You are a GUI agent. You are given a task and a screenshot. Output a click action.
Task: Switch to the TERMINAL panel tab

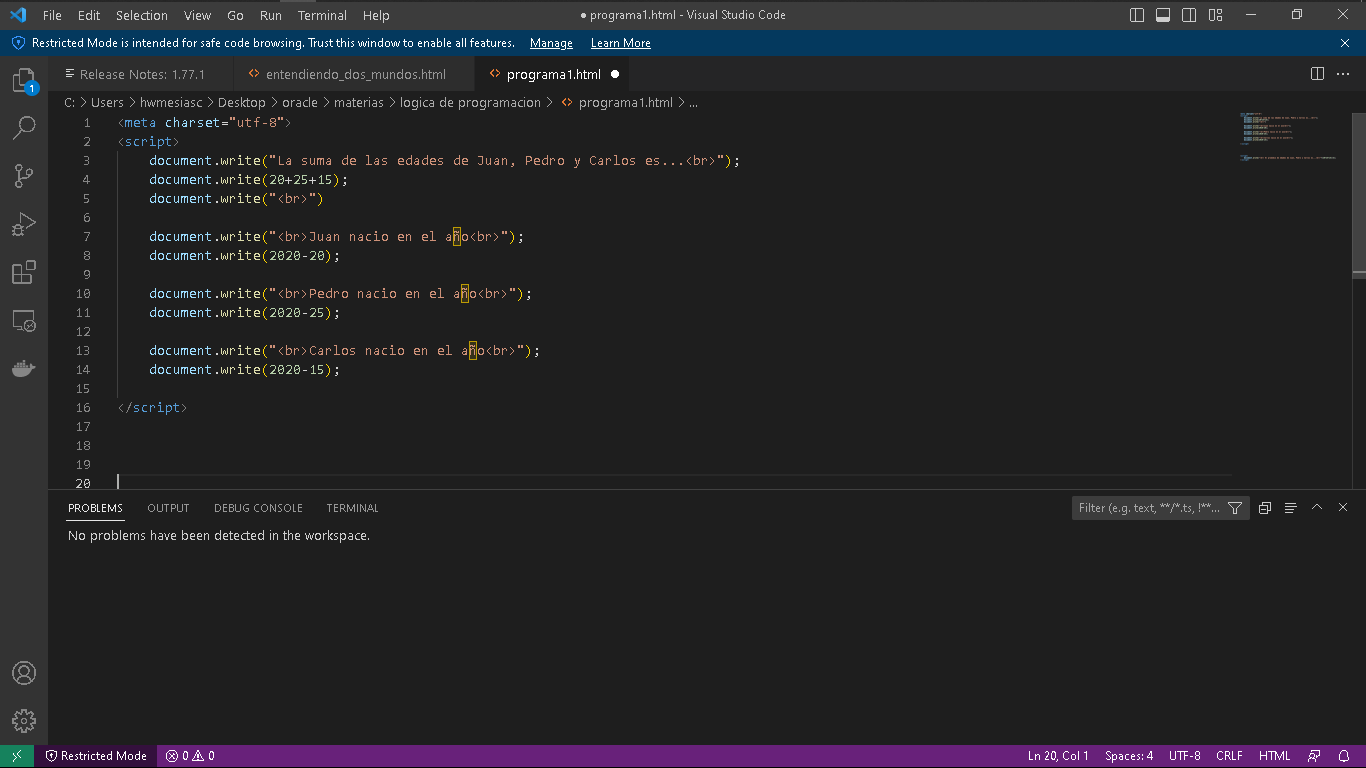(352, 508)
